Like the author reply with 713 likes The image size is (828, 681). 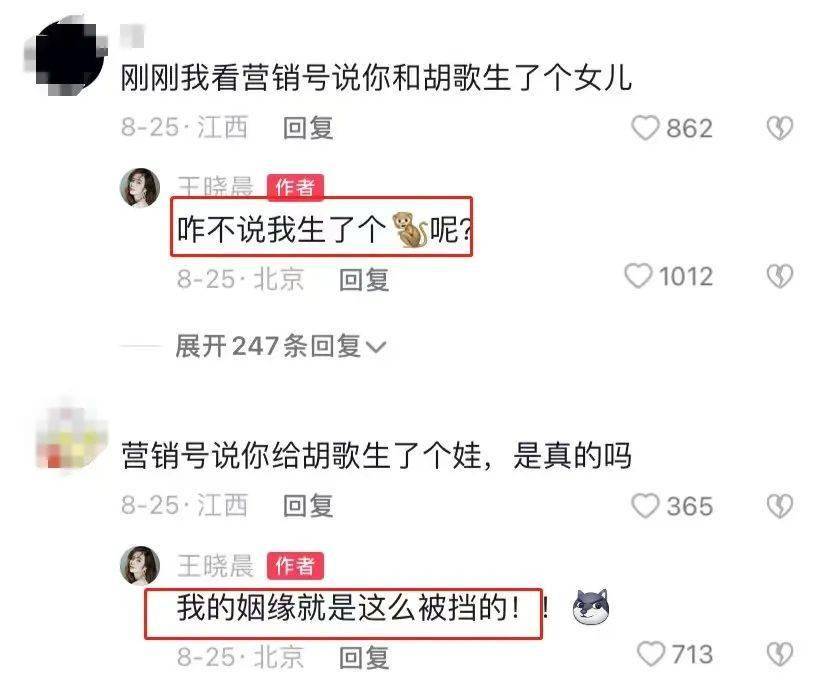tap(651, 654)
